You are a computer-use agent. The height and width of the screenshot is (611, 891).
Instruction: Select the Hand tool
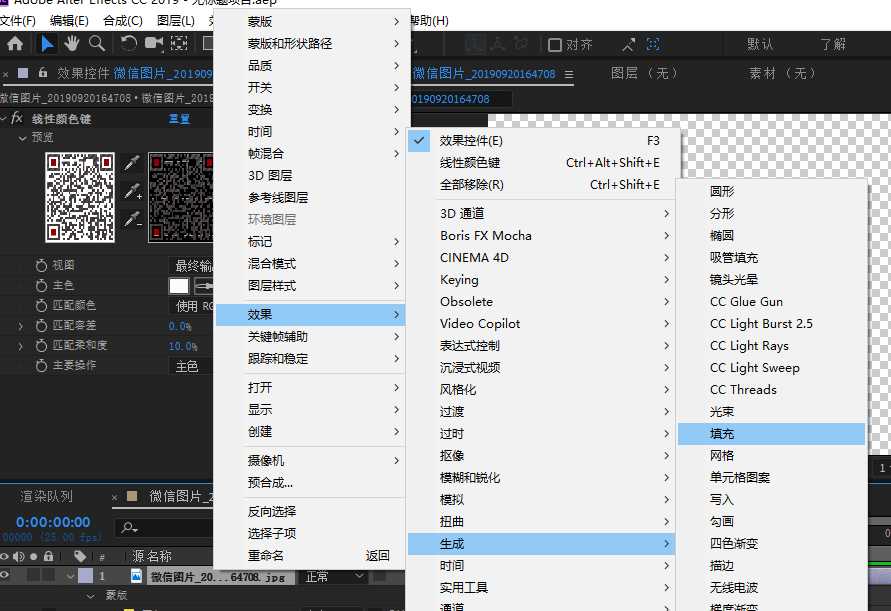point(72,44)
